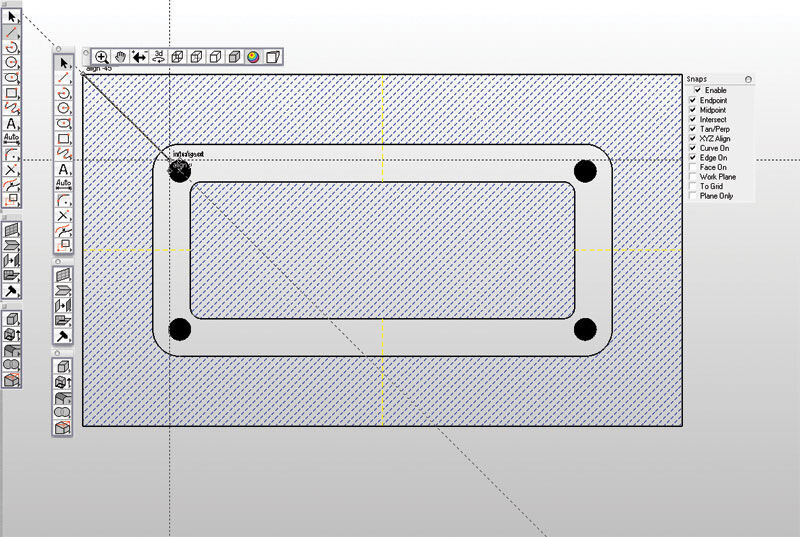Select the Circle tool in floating palette
This screenshot has width=800, height=537.
coord(63,109)
